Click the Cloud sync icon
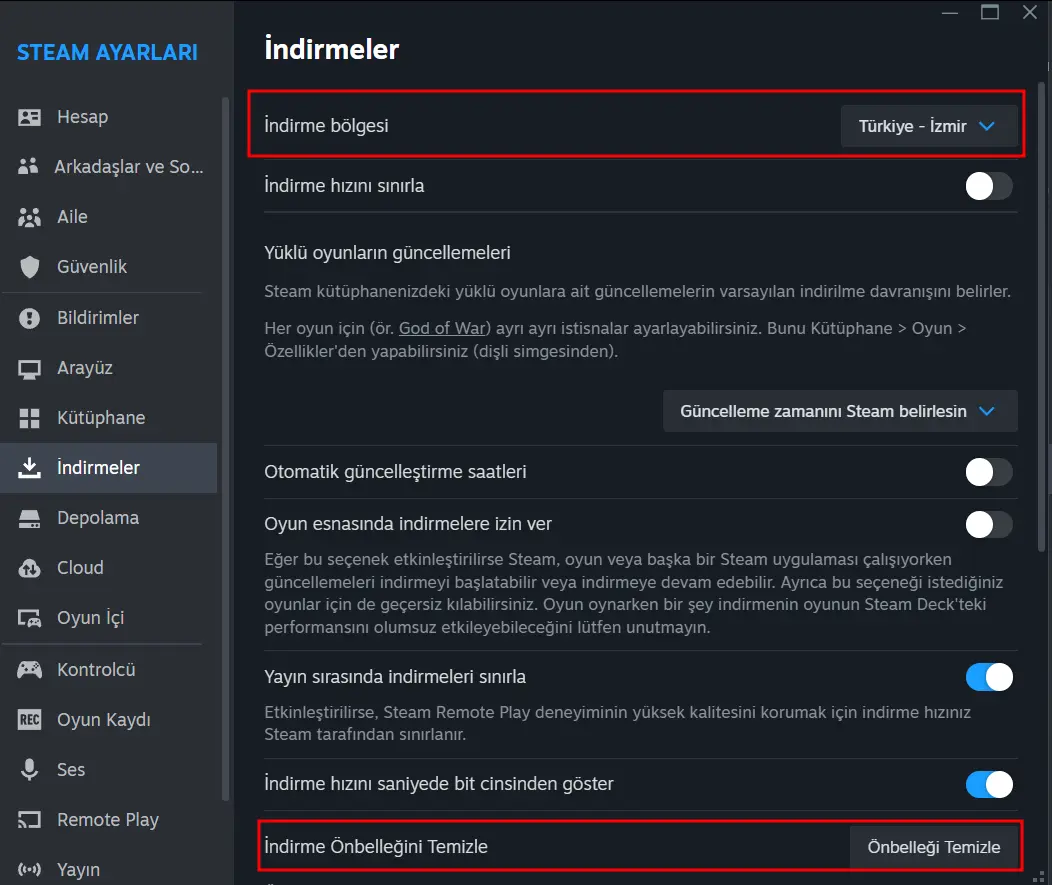This screenshot has width=1052, height=885. 29,568
